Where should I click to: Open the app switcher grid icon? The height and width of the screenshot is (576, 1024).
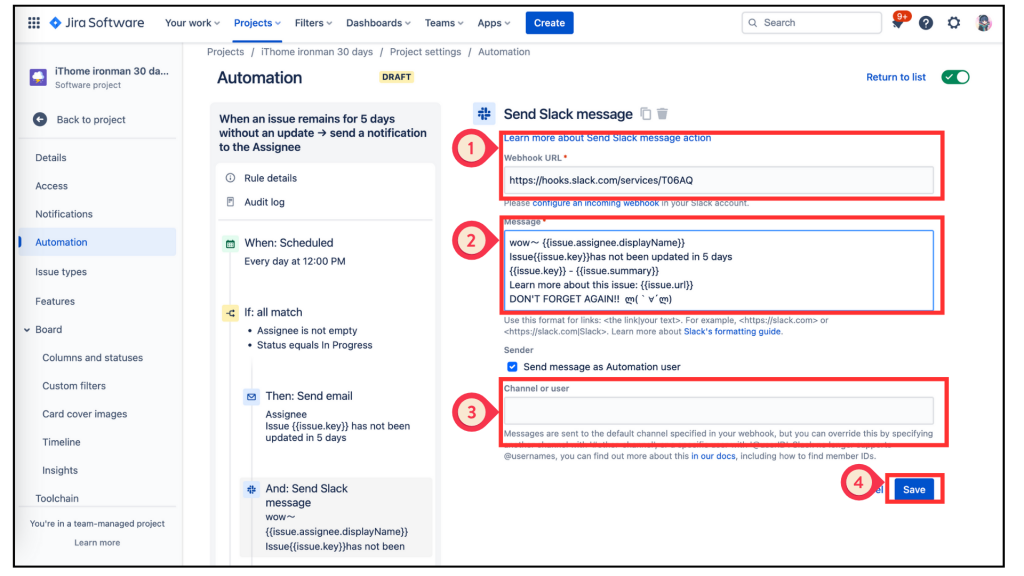34,23
